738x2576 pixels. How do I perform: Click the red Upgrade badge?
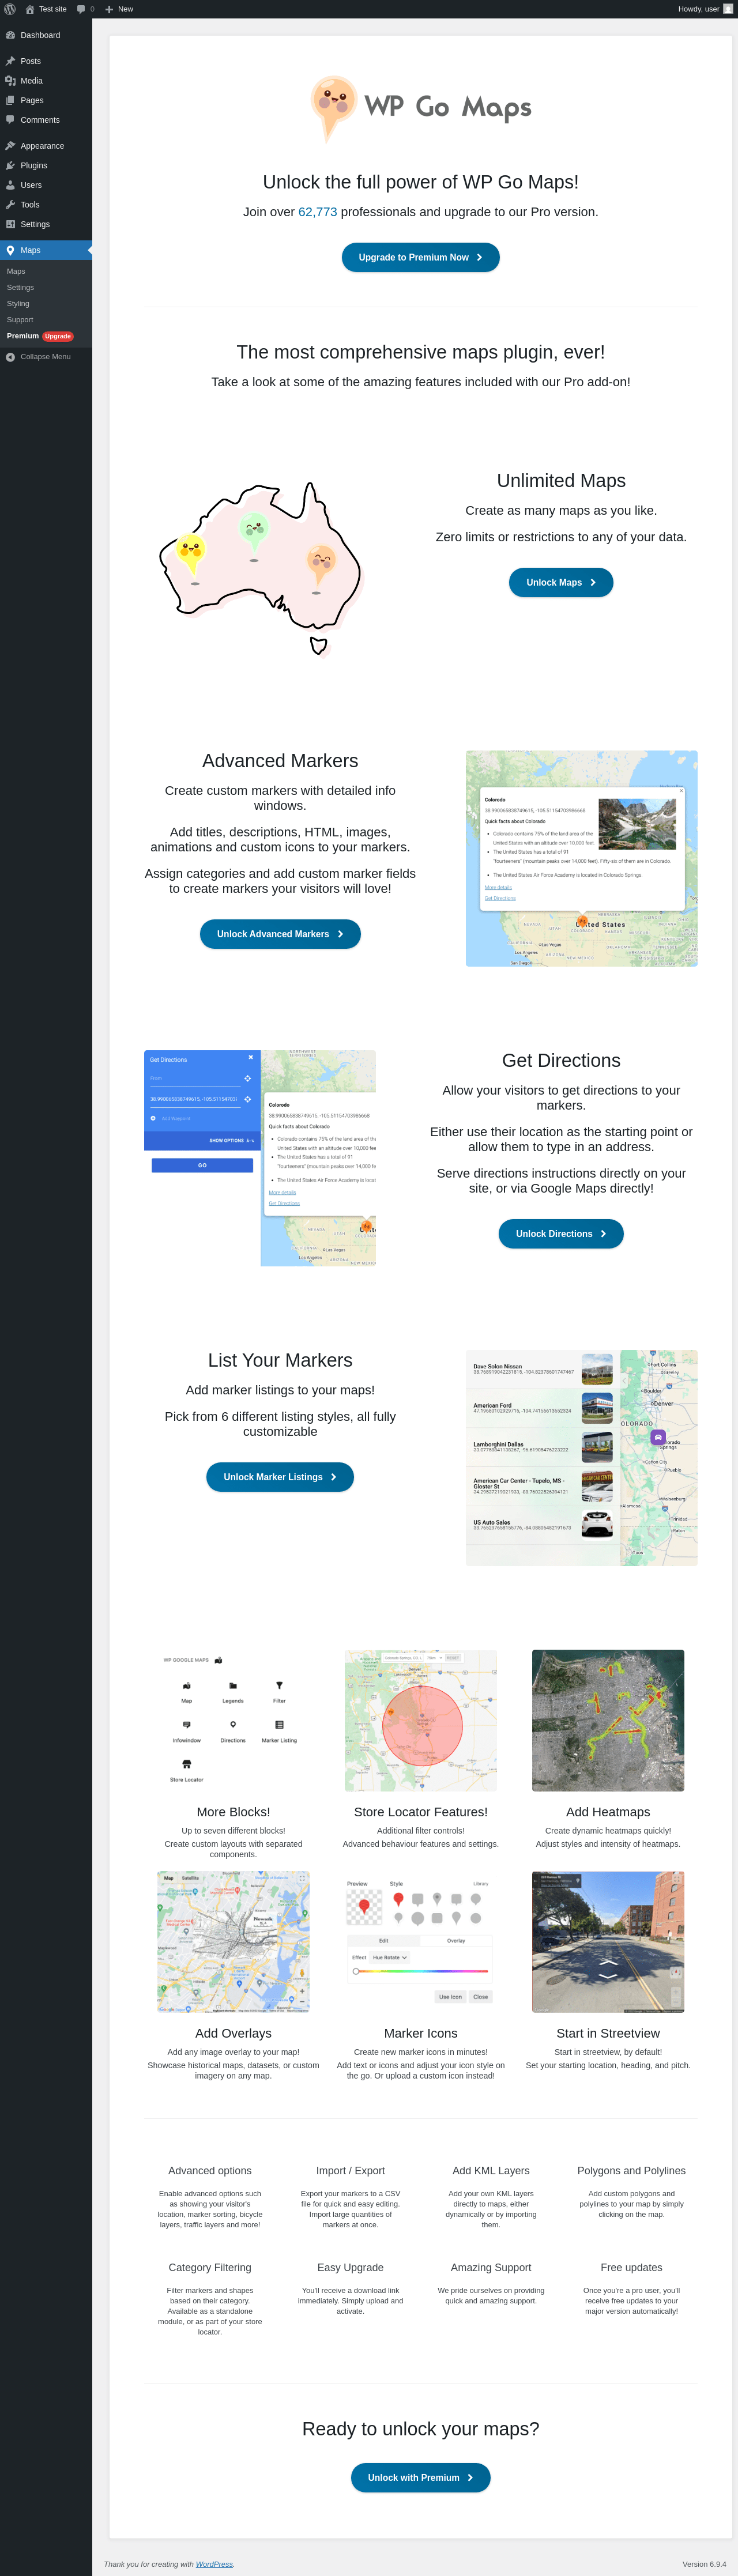coord(58,336)
